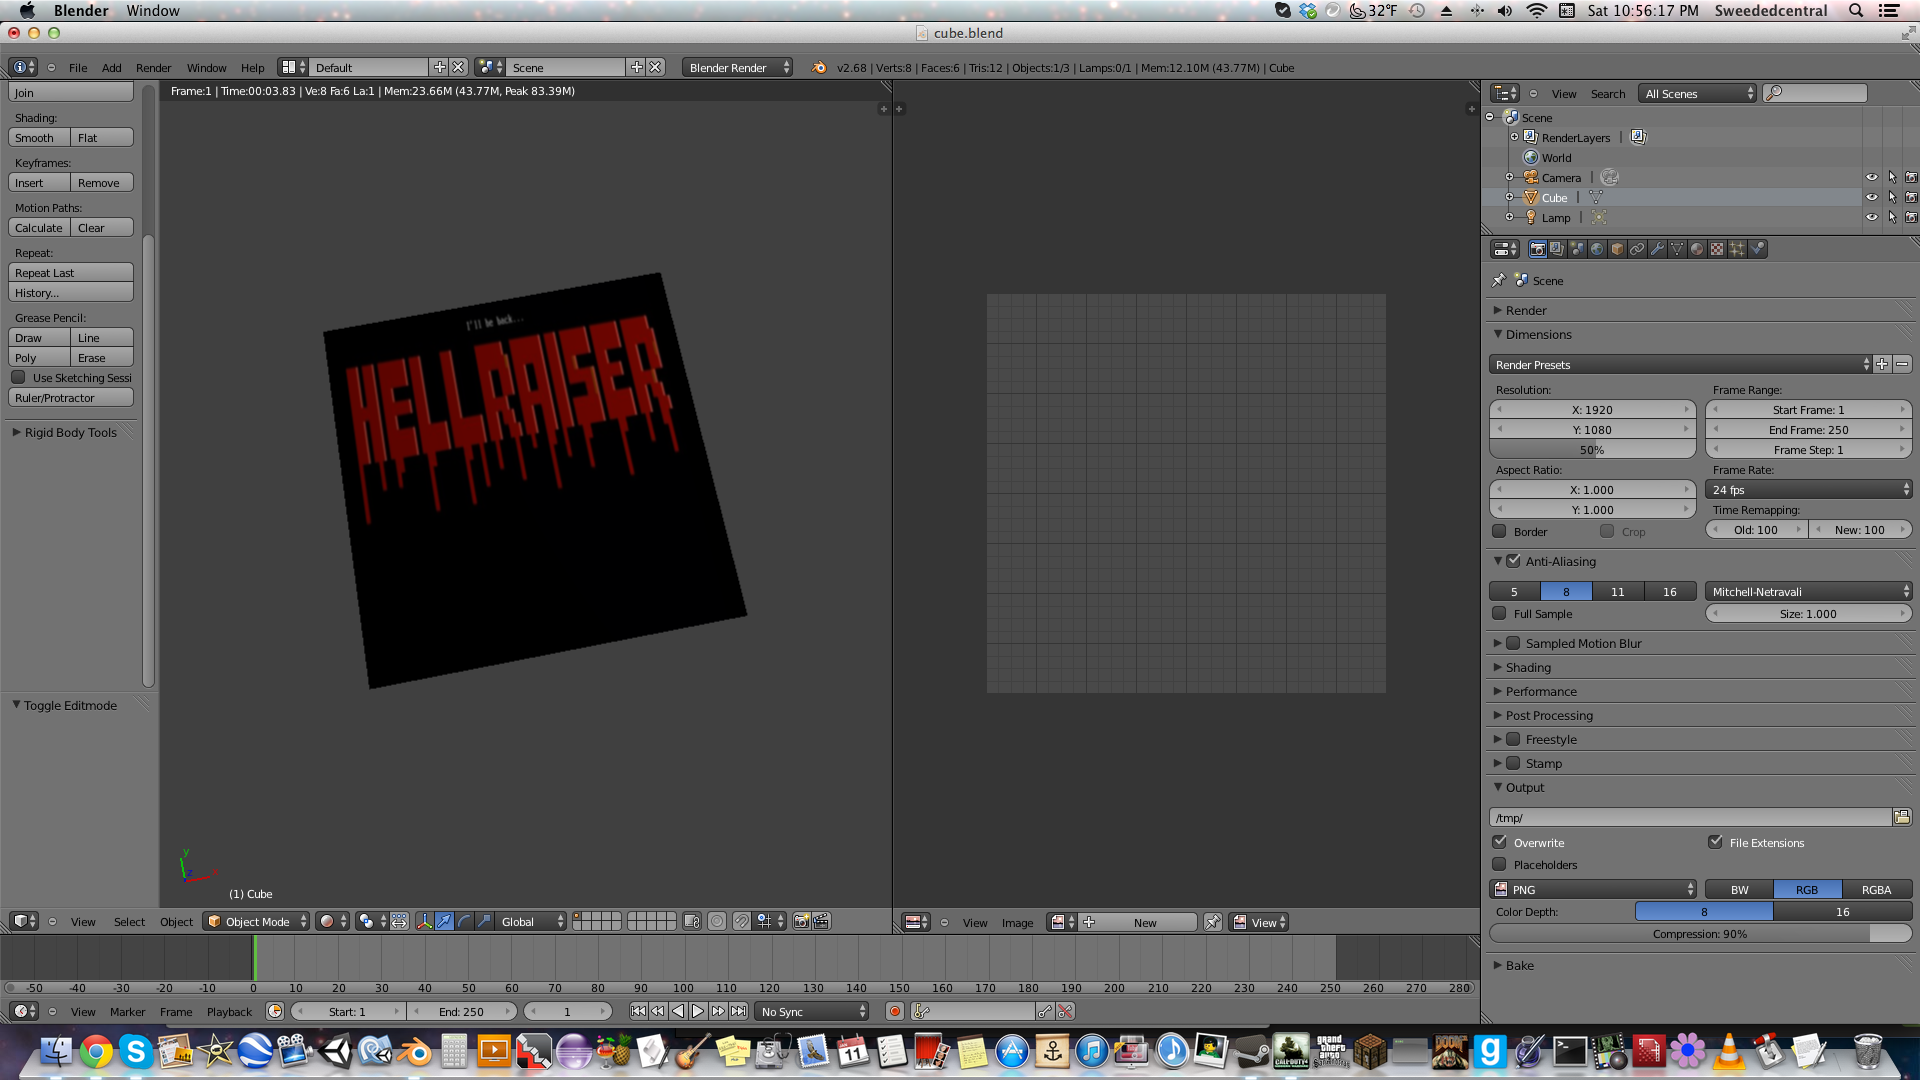Open the Mitchell-Netravali filter dropdown
Screen dimensions: 1920x1080
point(1808,591)
